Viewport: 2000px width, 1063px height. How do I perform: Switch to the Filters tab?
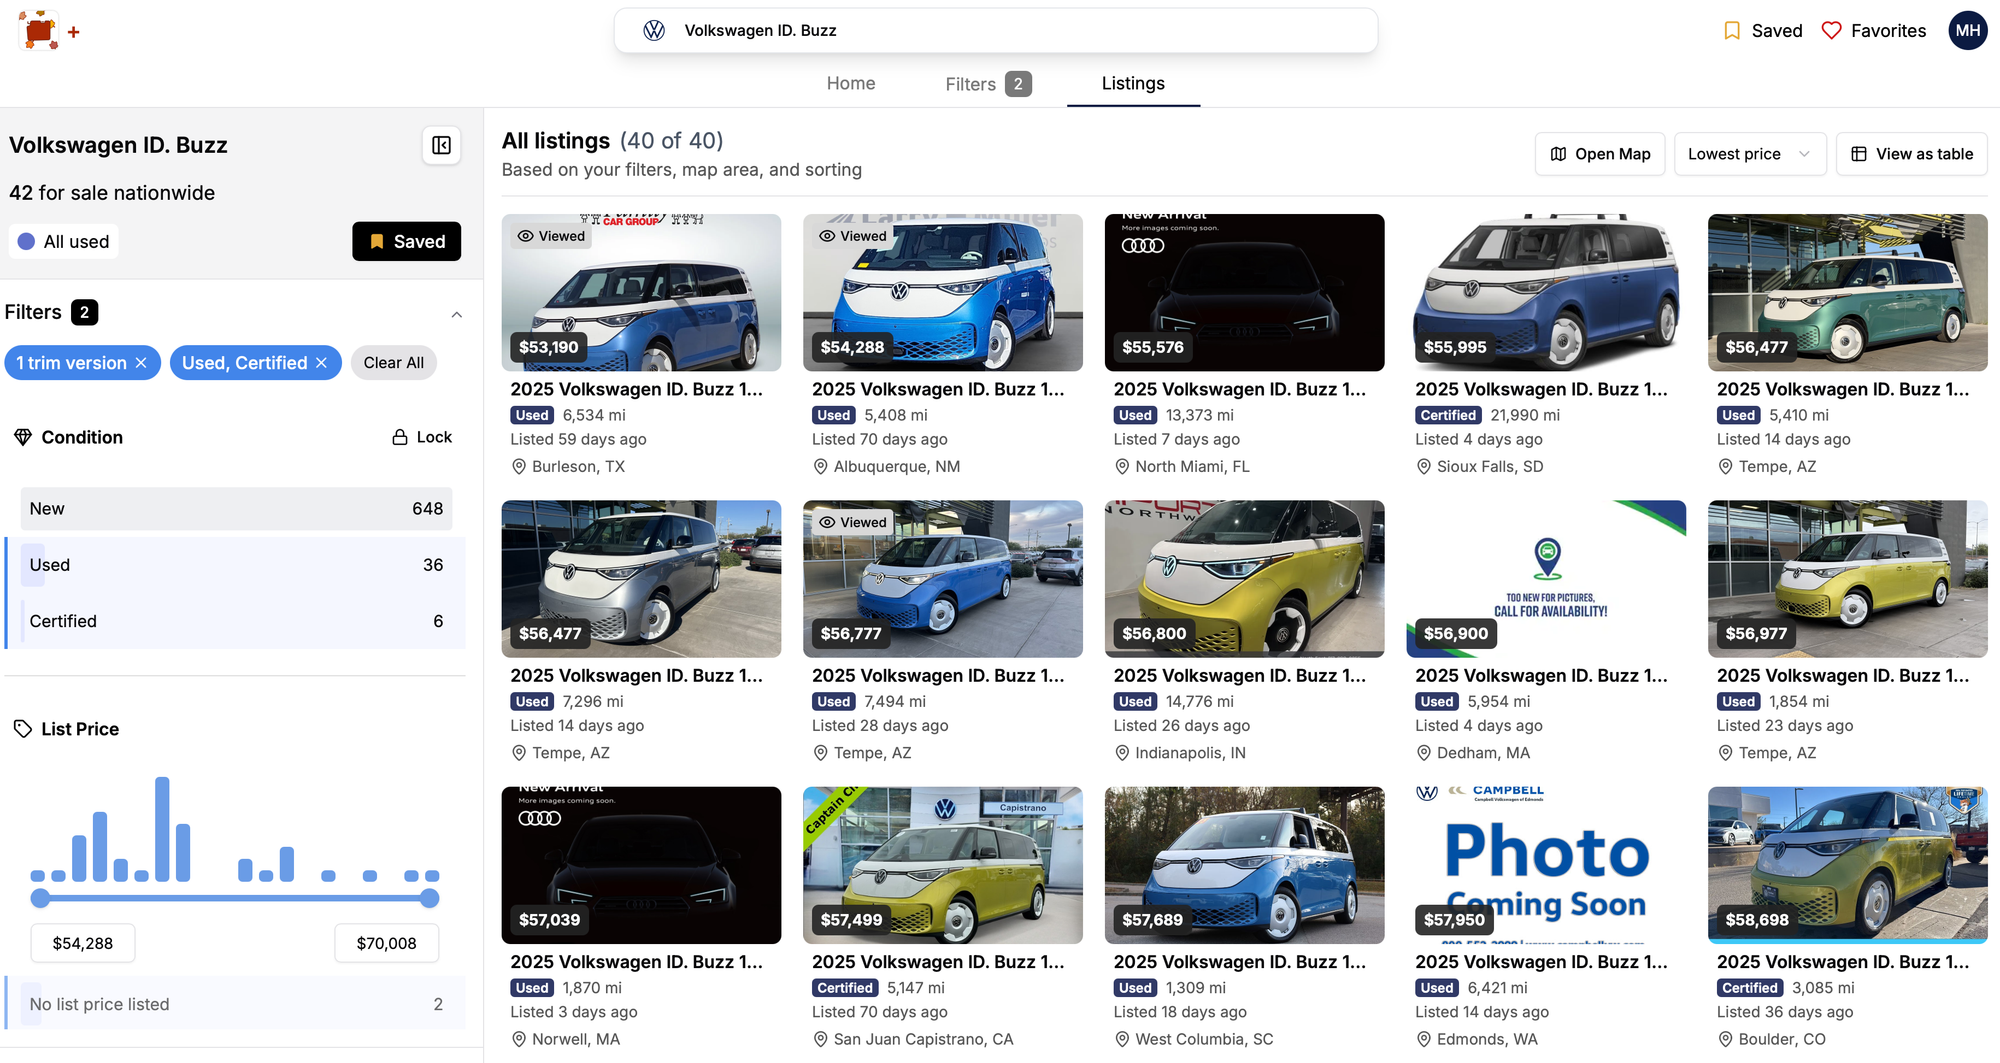[x=988, y=84]
